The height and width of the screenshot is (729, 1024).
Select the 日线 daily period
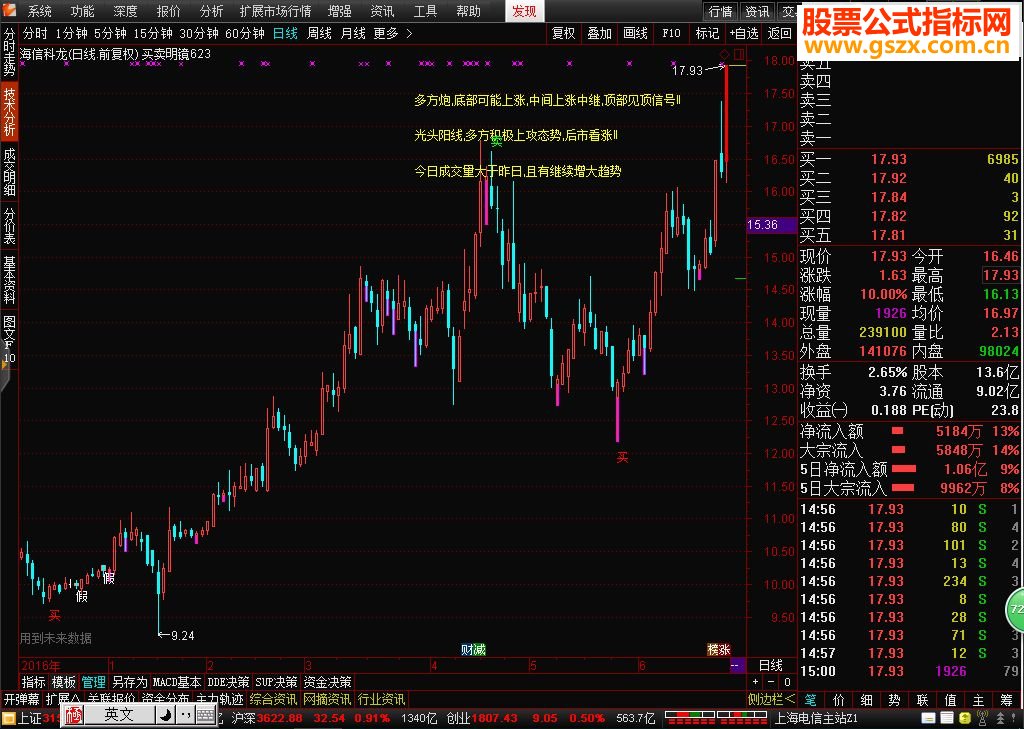(x=285, y=33)
